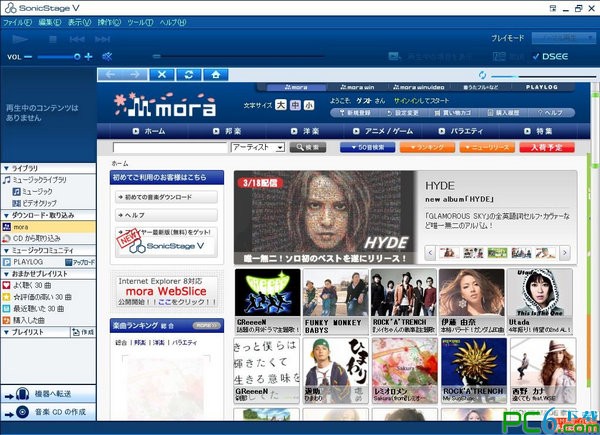600x435 pixels.
Task: Set text size to 中
Action: 295,105
